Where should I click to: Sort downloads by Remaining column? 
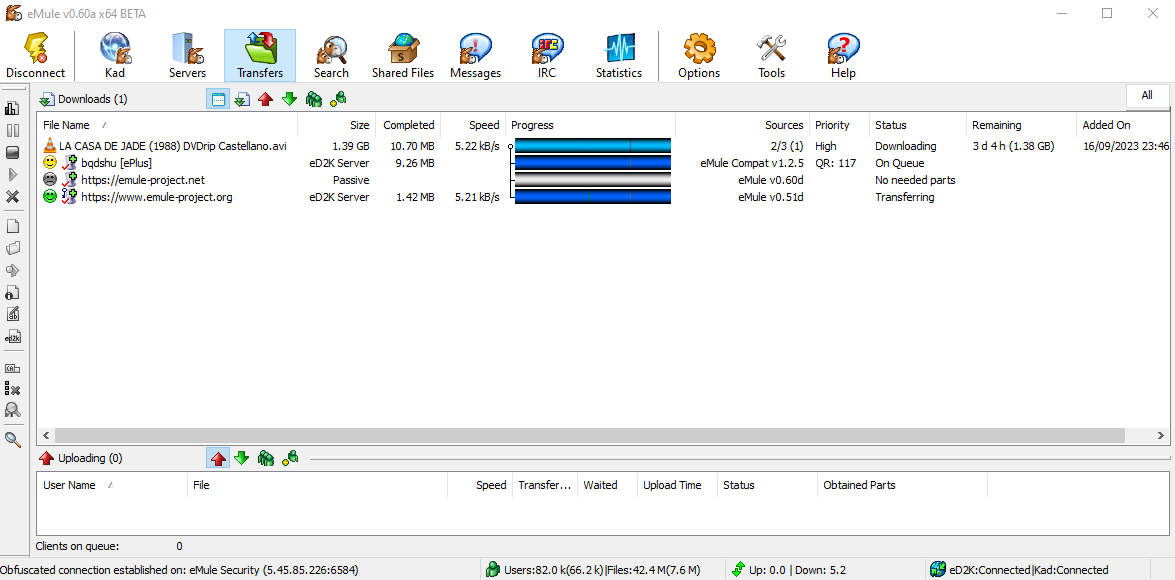click(x=1021, y=125)
